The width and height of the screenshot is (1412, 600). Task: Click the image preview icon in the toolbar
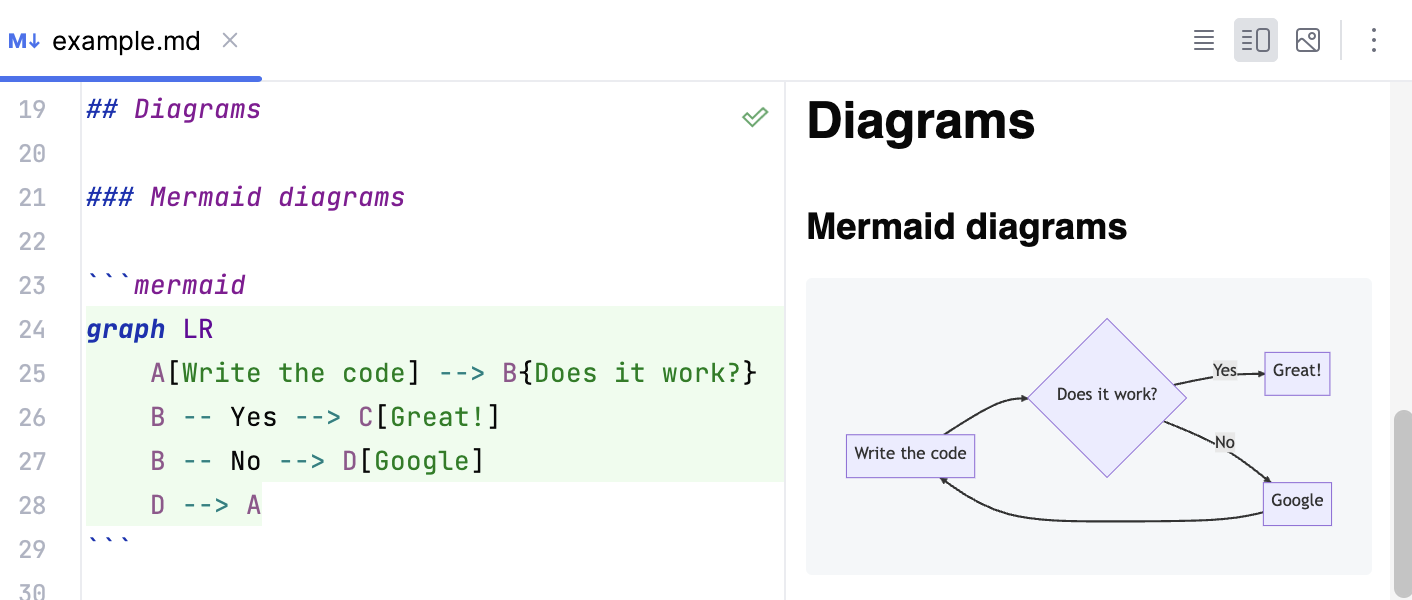pos(1308,40)
